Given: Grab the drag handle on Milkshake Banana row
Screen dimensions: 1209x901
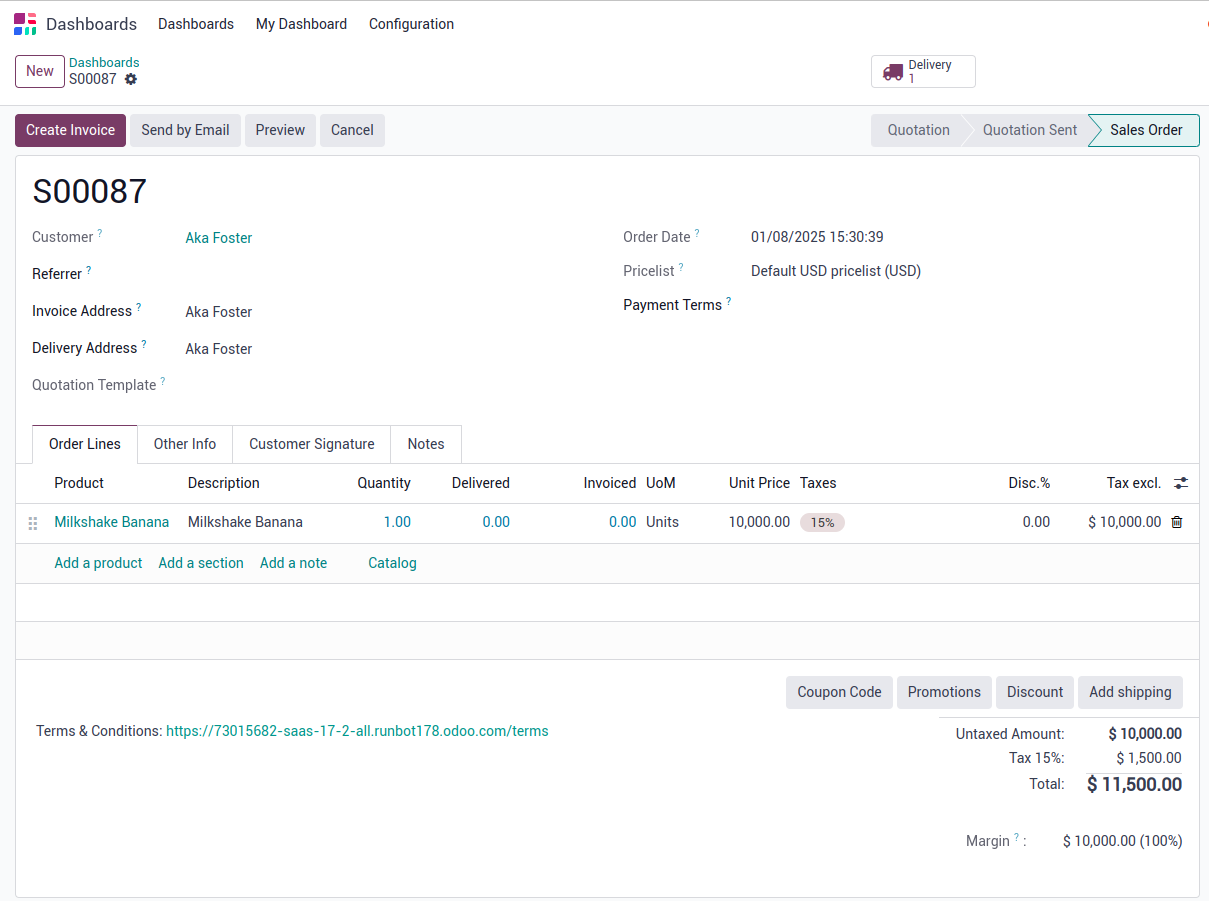Looking at the screenshot, I should [x=33, y=523].
